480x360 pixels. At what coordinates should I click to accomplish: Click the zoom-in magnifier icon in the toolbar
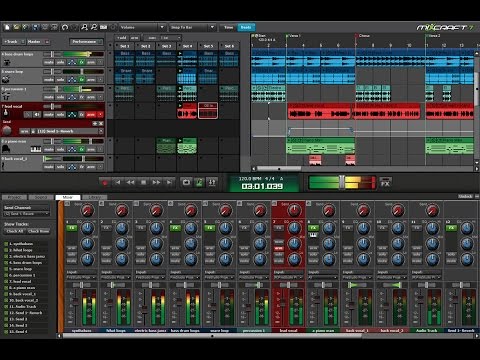coord(84,27)
